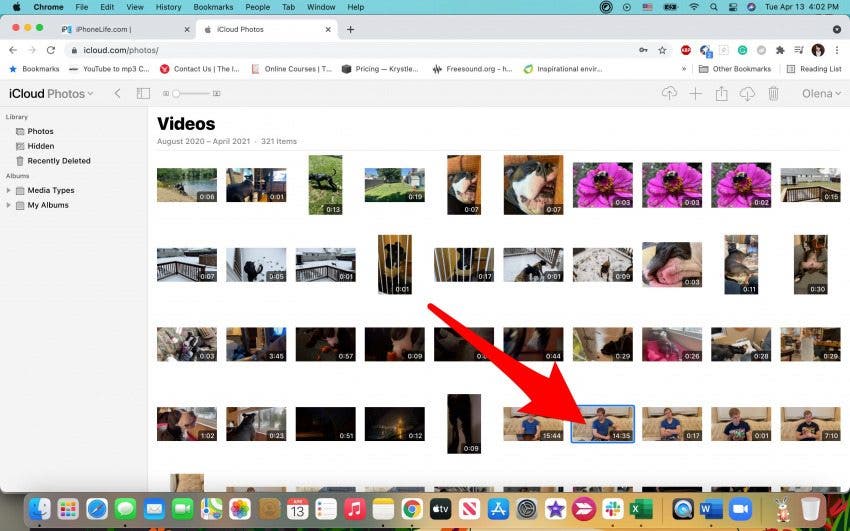Expand the Media Types folder
Image resolution: width=850 pixels, height=531 pixels.
point(8,190)
